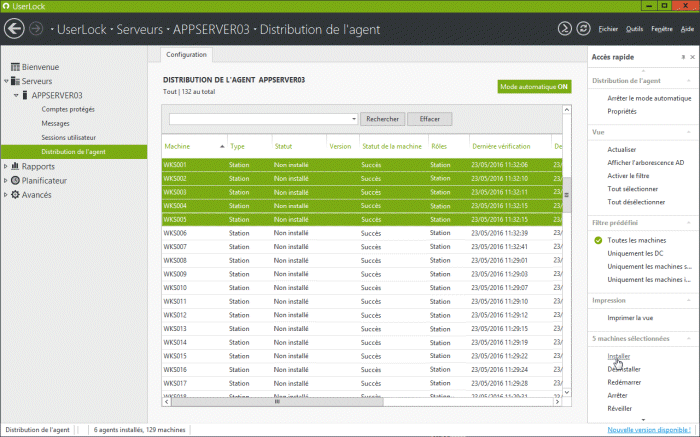
Task: Open the Aide menu
Action: point(687,29)
